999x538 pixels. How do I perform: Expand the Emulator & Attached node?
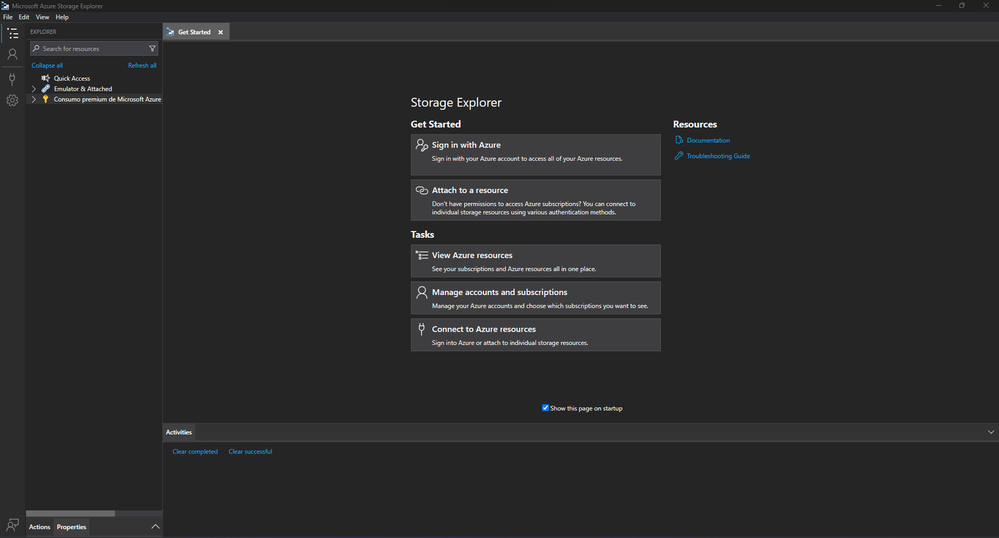(x=34, y=89)
